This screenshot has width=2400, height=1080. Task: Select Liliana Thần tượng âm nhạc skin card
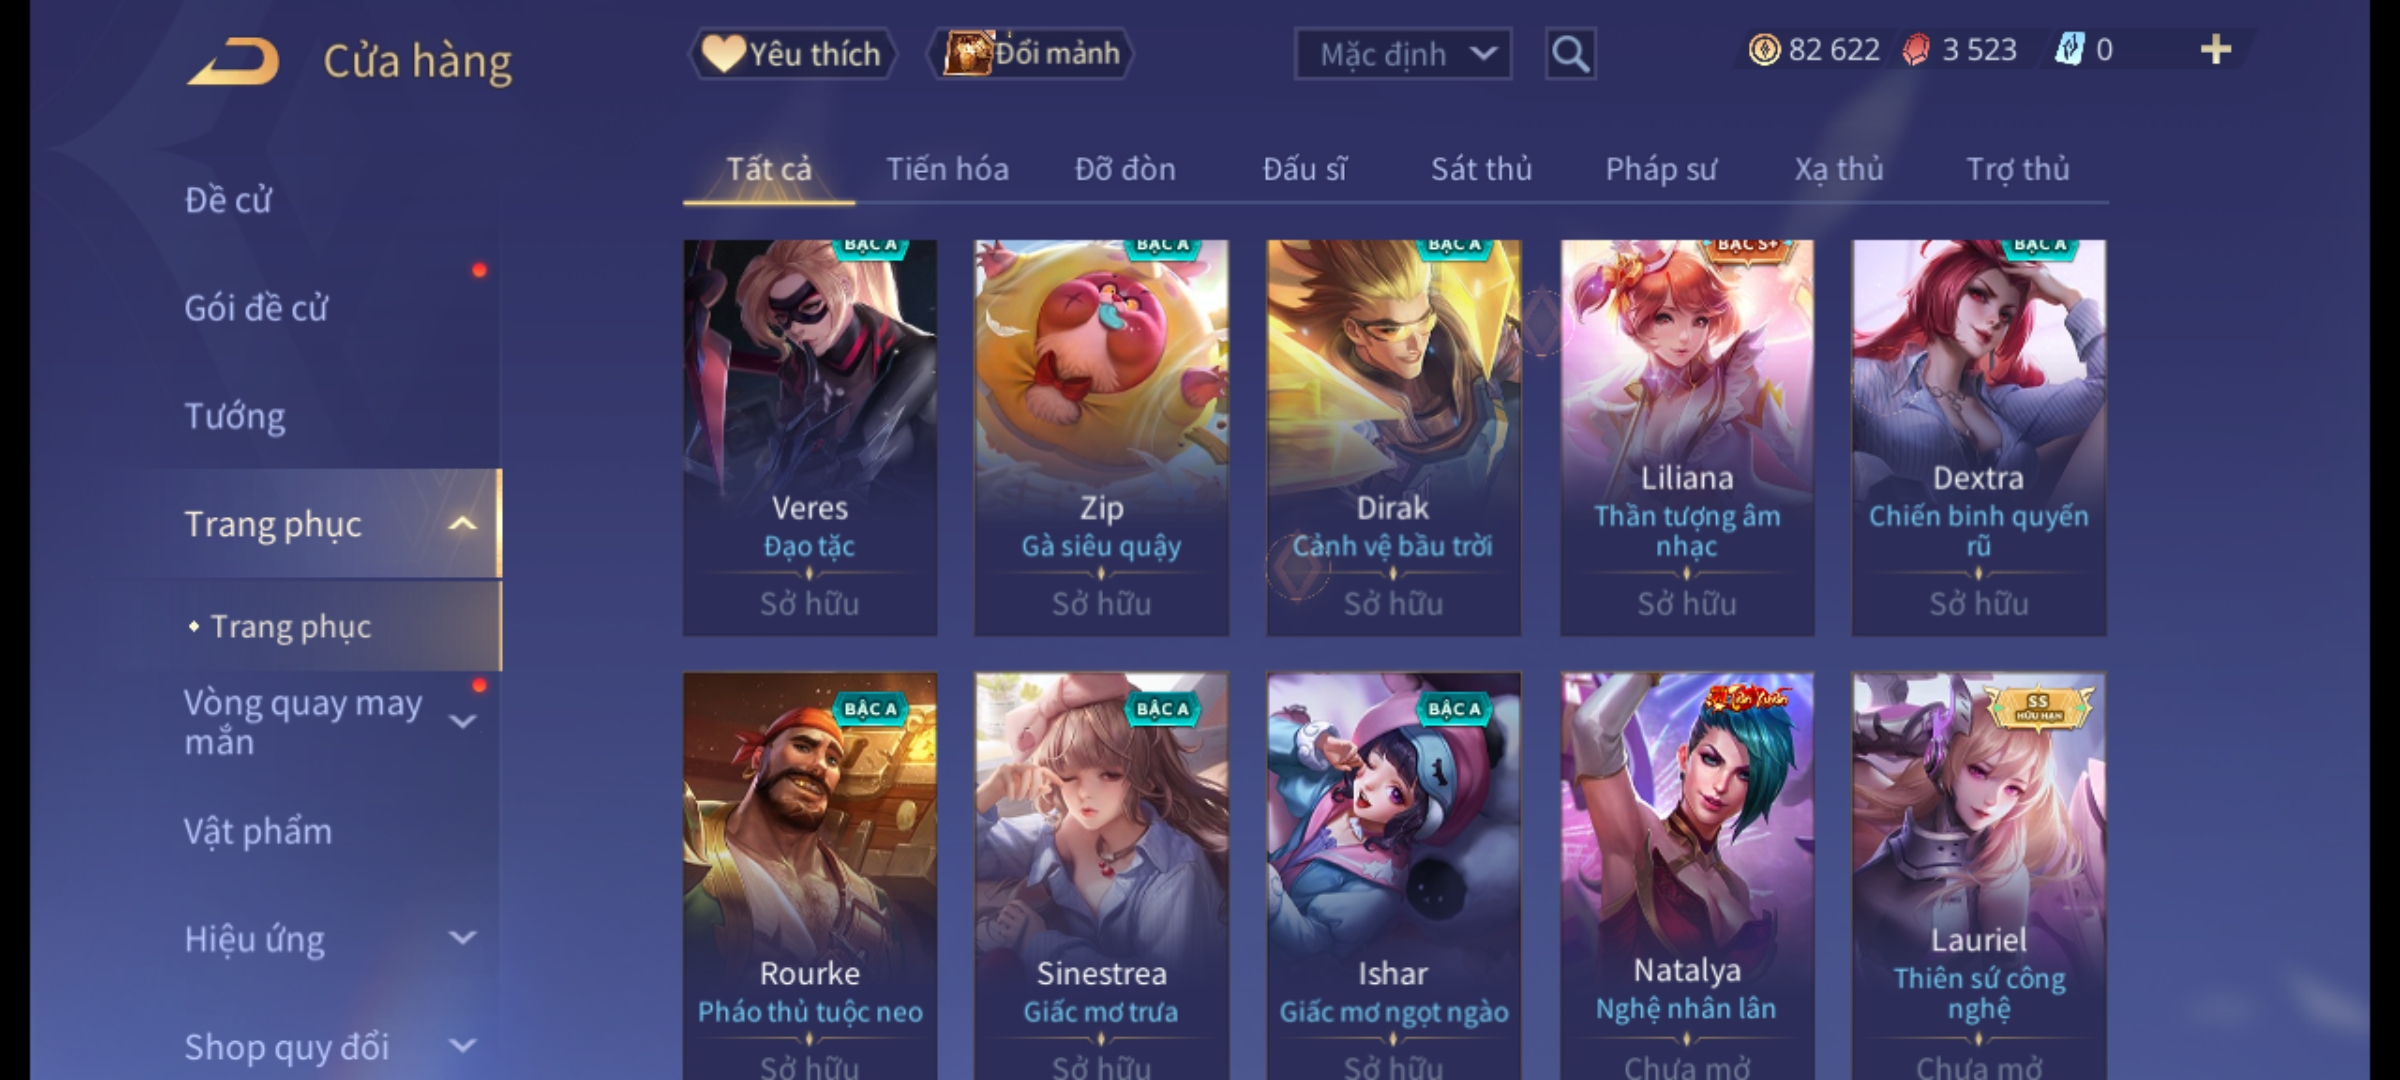(1687, 437)
